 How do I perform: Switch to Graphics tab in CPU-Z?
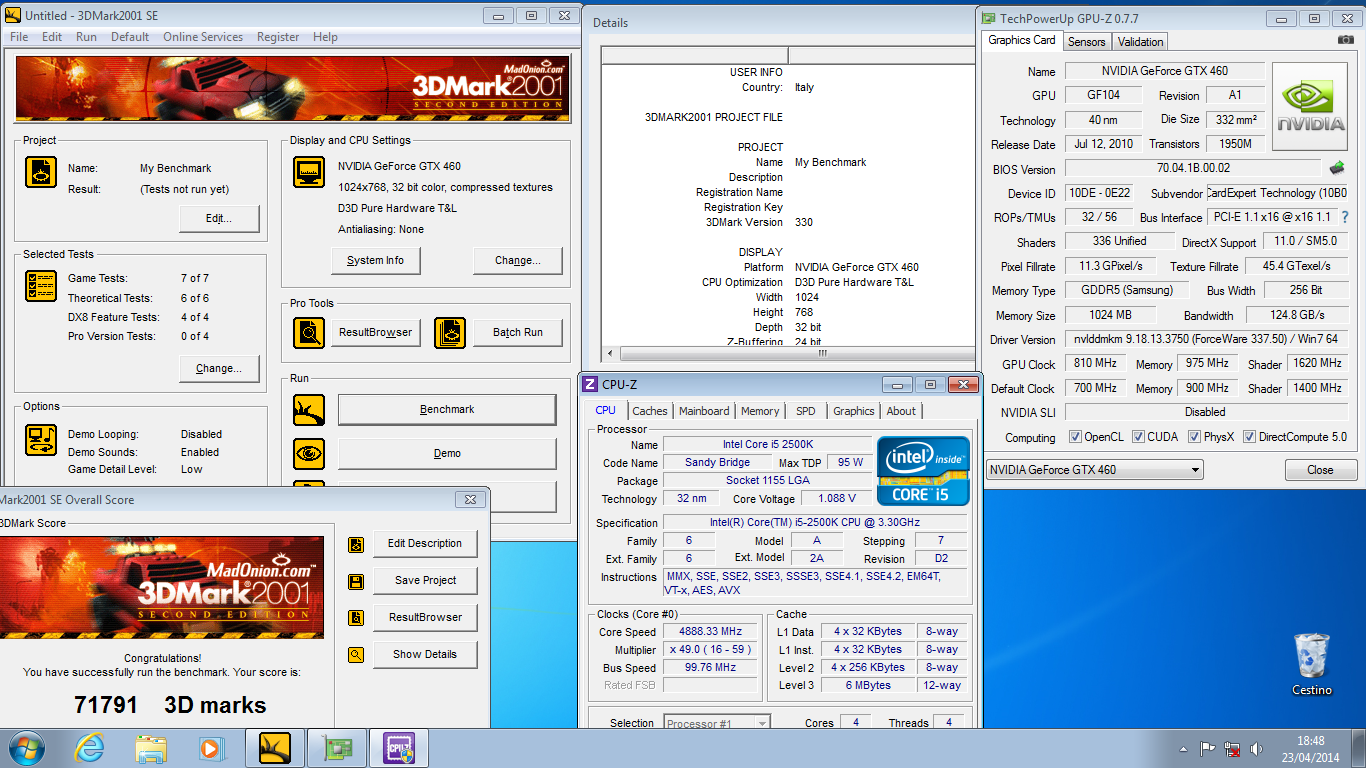854,411
